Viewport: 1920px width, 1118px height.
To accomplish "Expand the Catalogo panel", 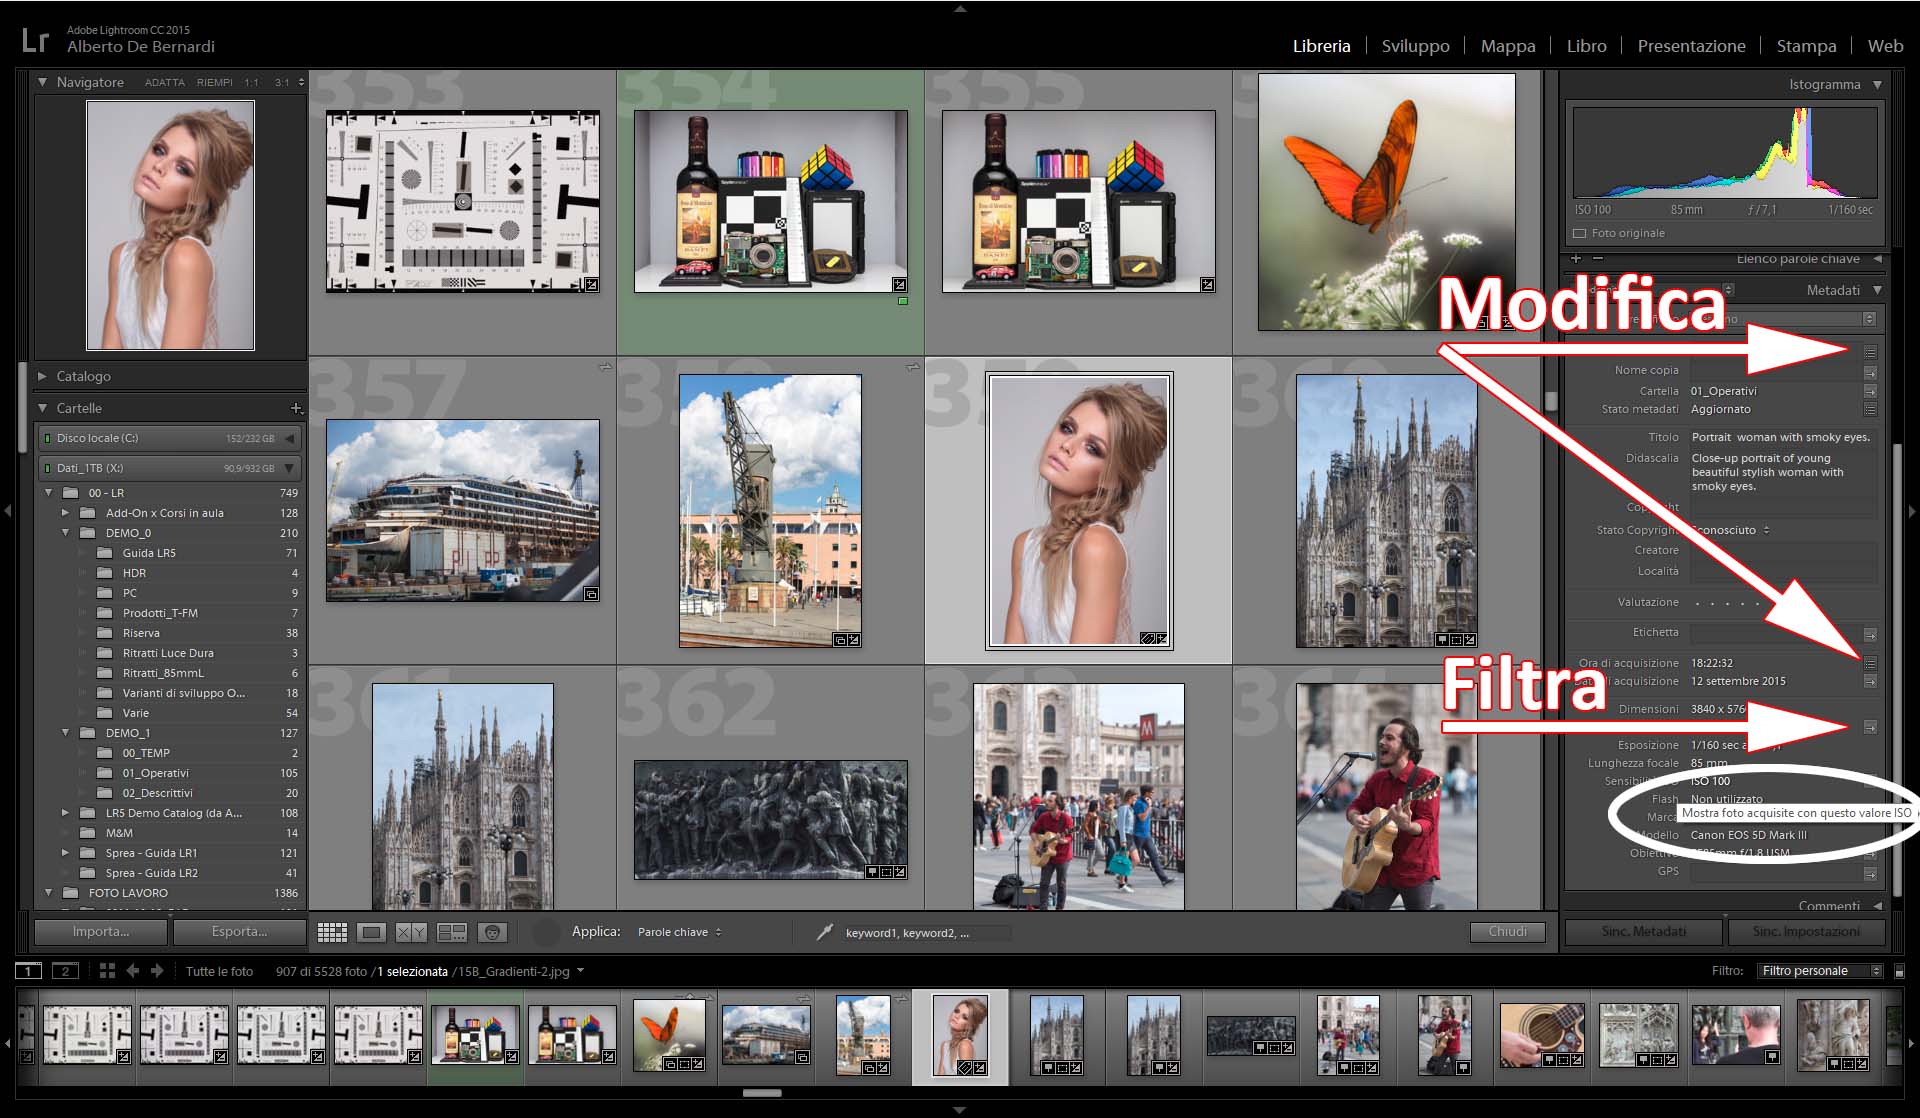I will pyautogui.click(x=43, y=376).
